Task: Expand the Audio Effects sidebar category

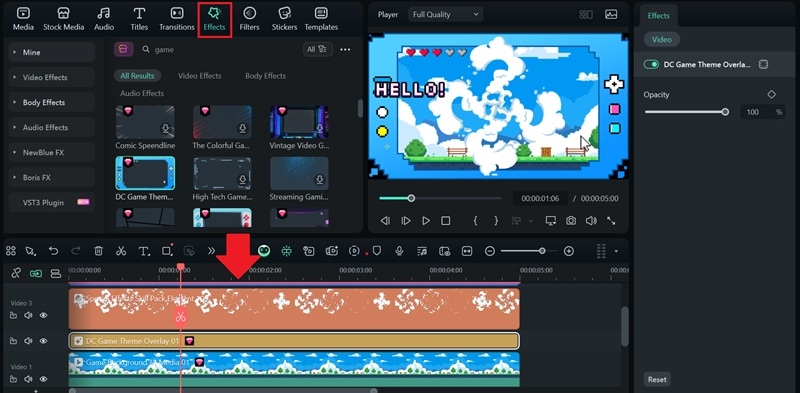Action: [52, 127]
